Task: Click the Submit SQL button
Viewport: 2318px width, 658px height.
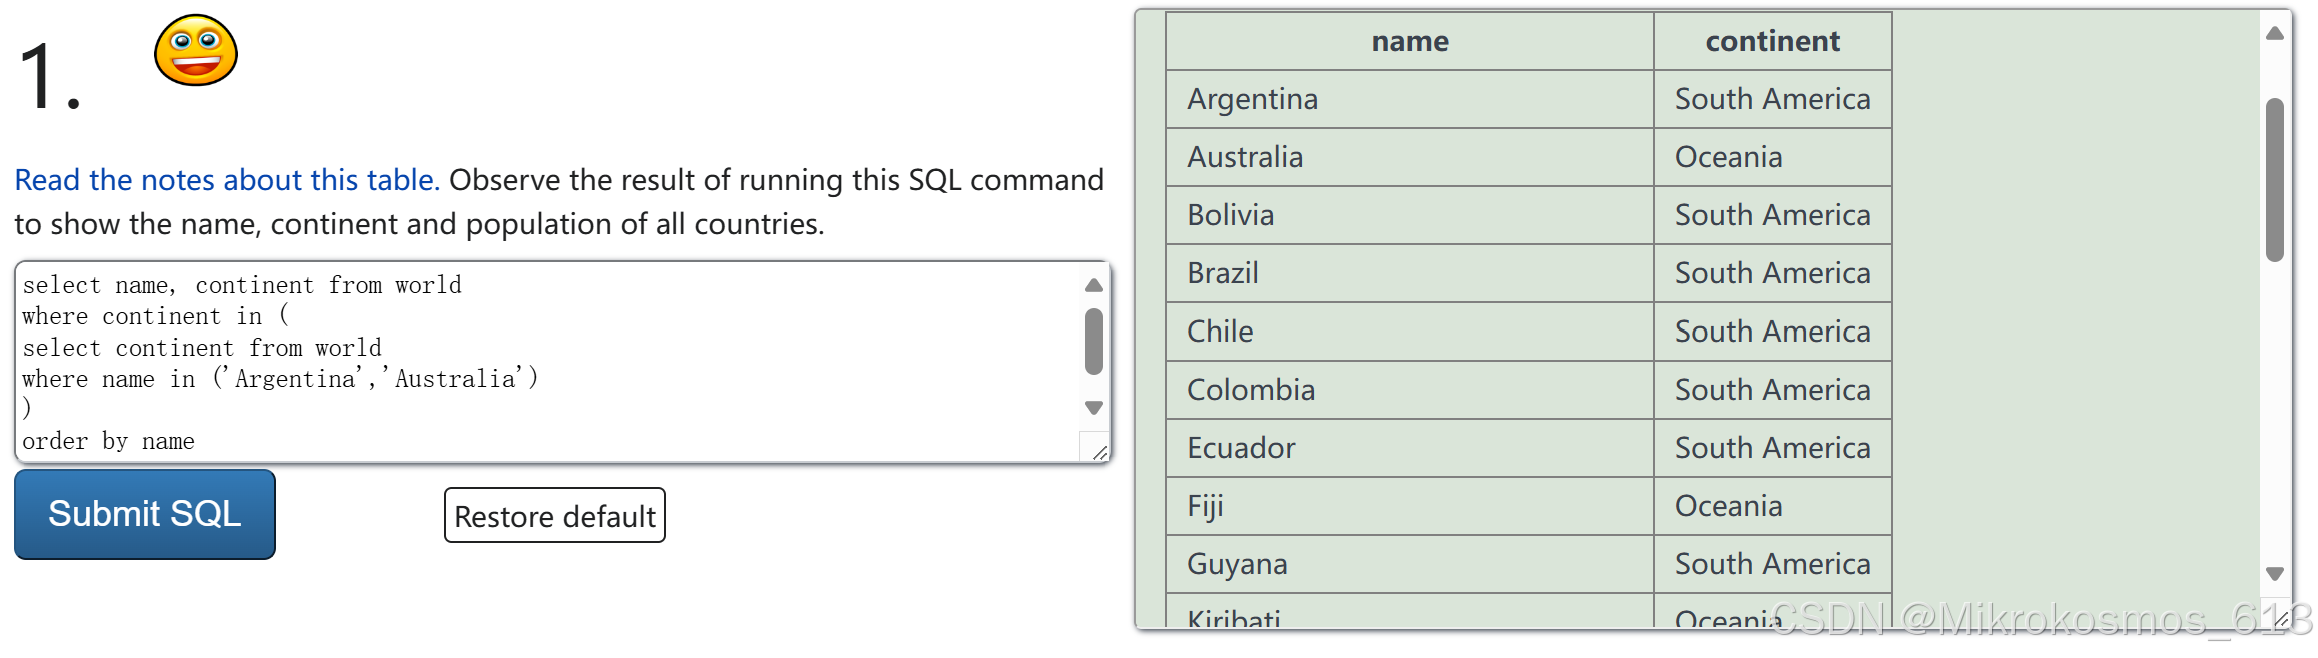Action: tap(144, 514)
